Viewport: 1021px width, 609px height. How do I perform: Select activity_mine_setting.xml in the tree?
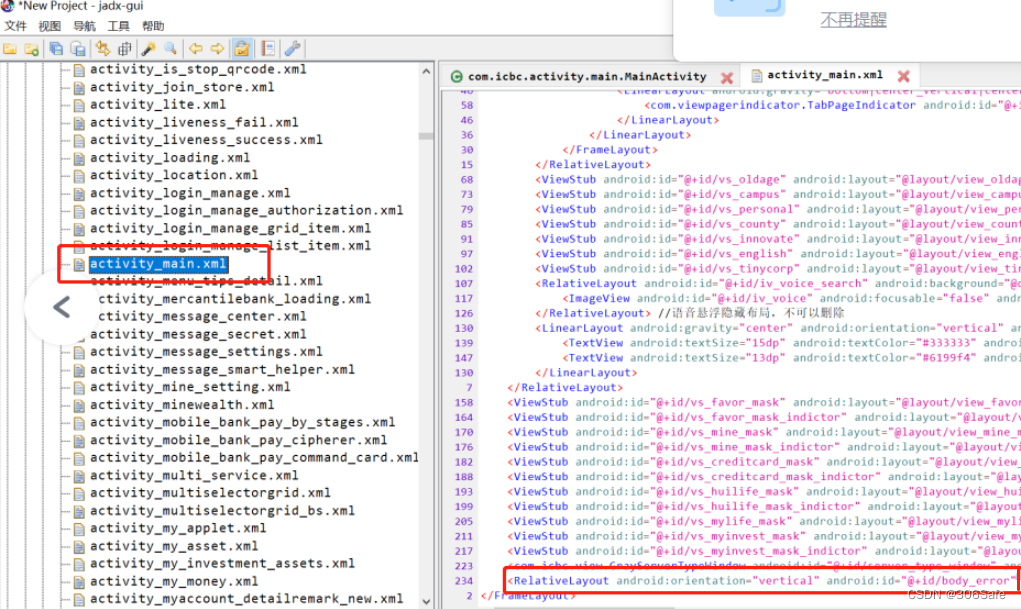pyautogui.click(x=189, y=387)
